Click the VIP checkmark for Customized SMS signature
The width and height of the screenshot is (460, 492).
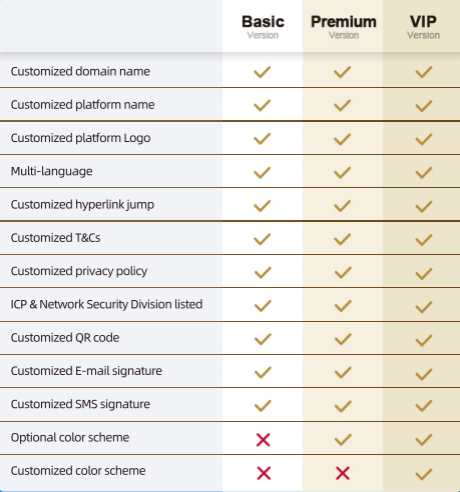pos(424,406)
